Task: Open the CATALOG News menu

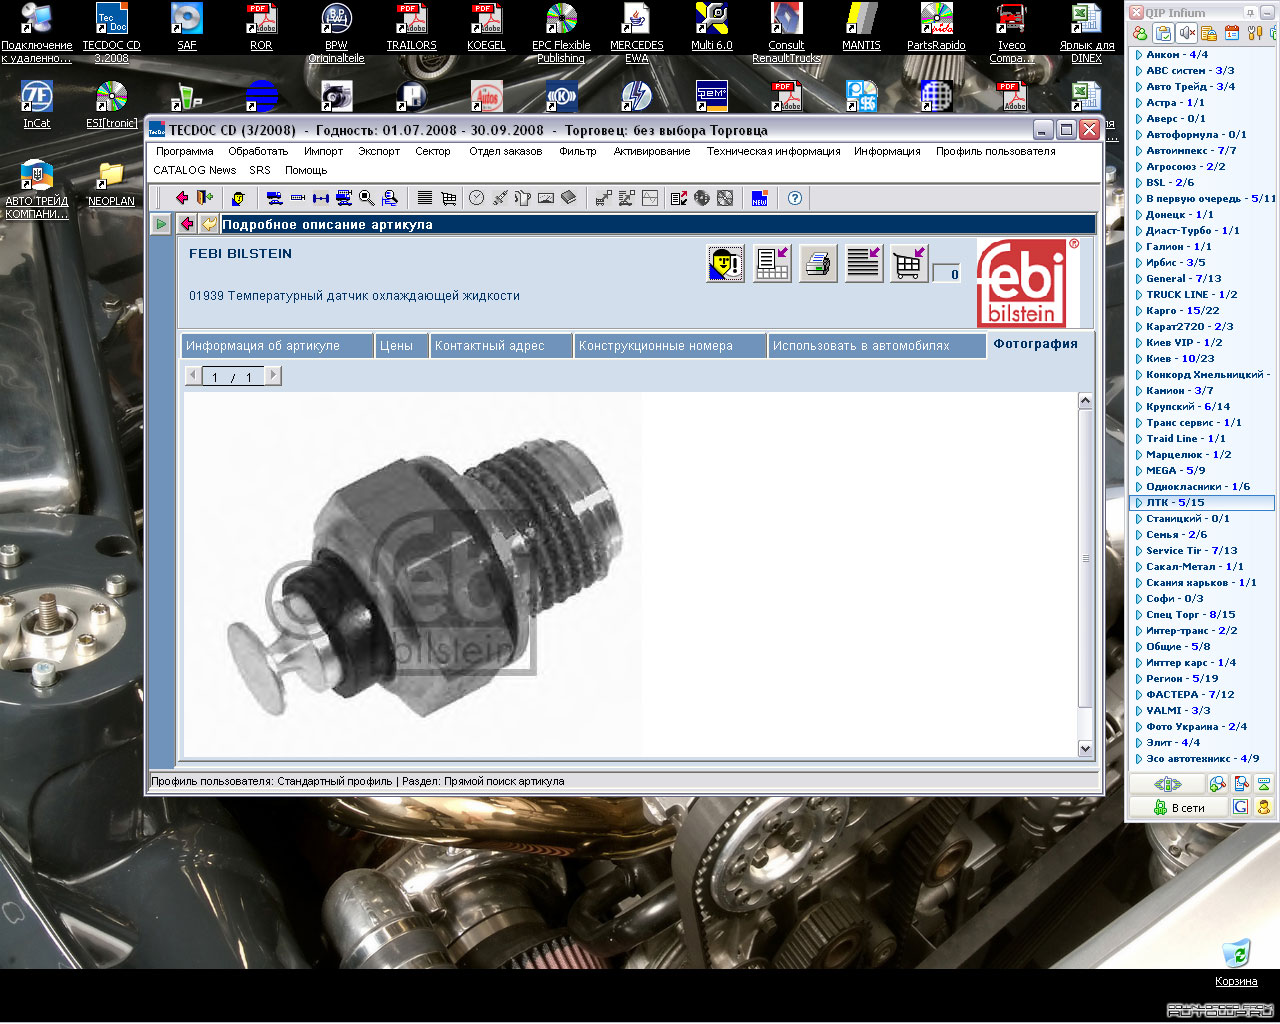Action: click(195, 170)
